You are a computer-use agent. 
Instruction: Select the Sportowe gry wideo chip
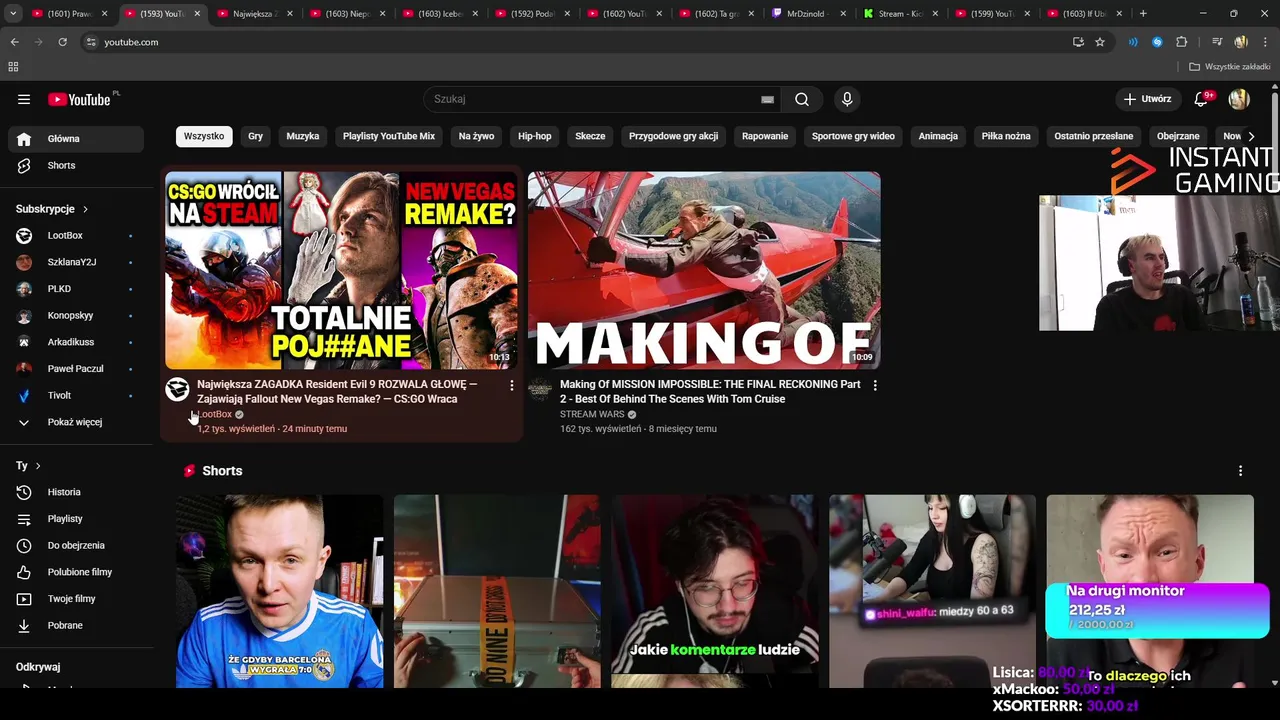pos(853,136)
